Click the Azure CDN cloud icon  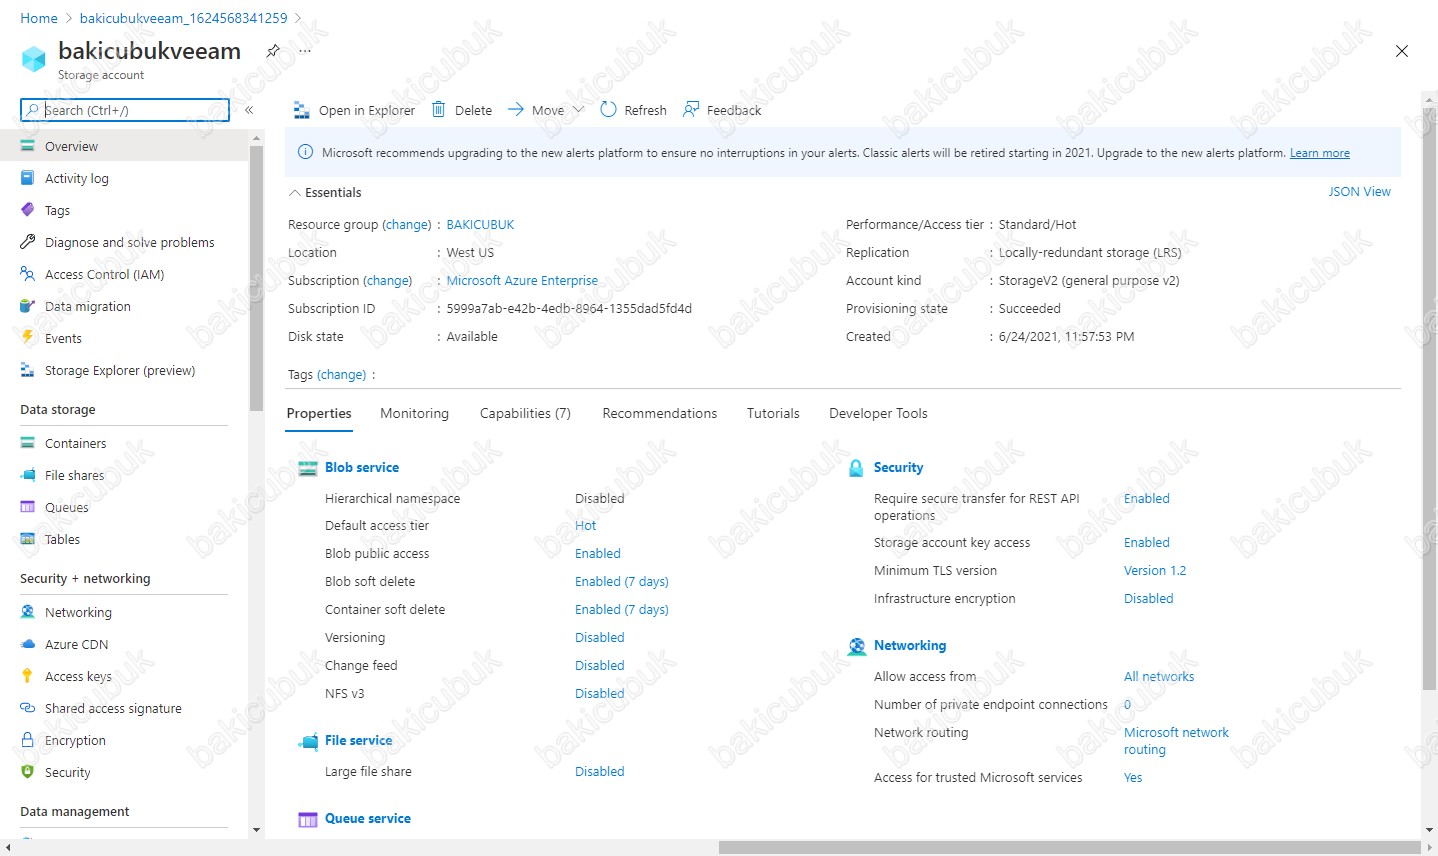(28, 644)
